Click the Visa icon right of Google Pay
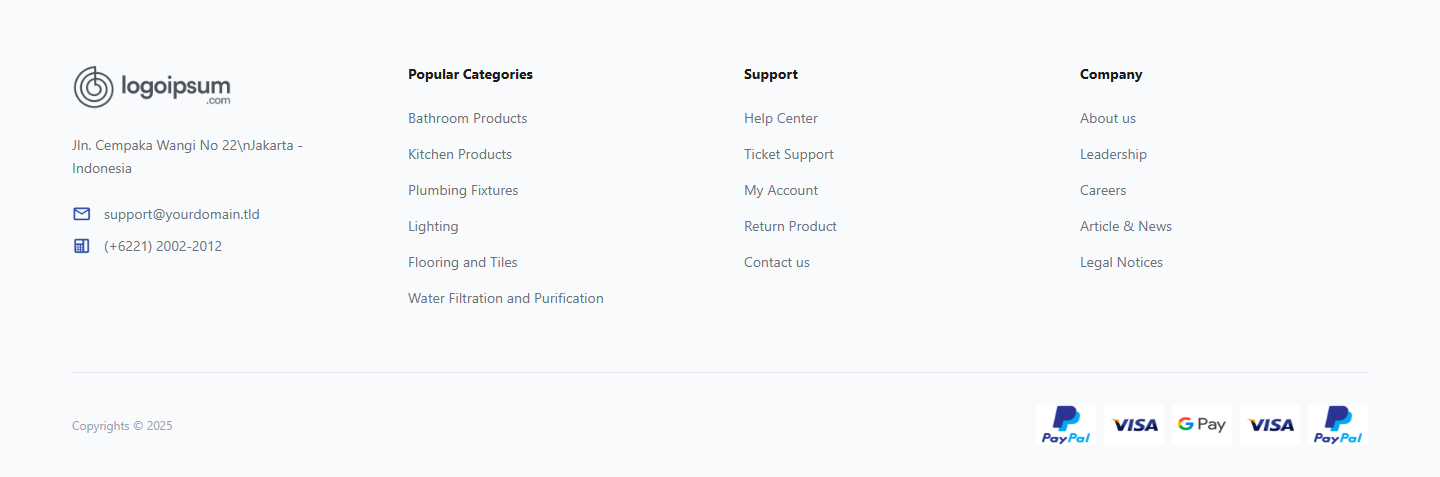 [1270, 425]
